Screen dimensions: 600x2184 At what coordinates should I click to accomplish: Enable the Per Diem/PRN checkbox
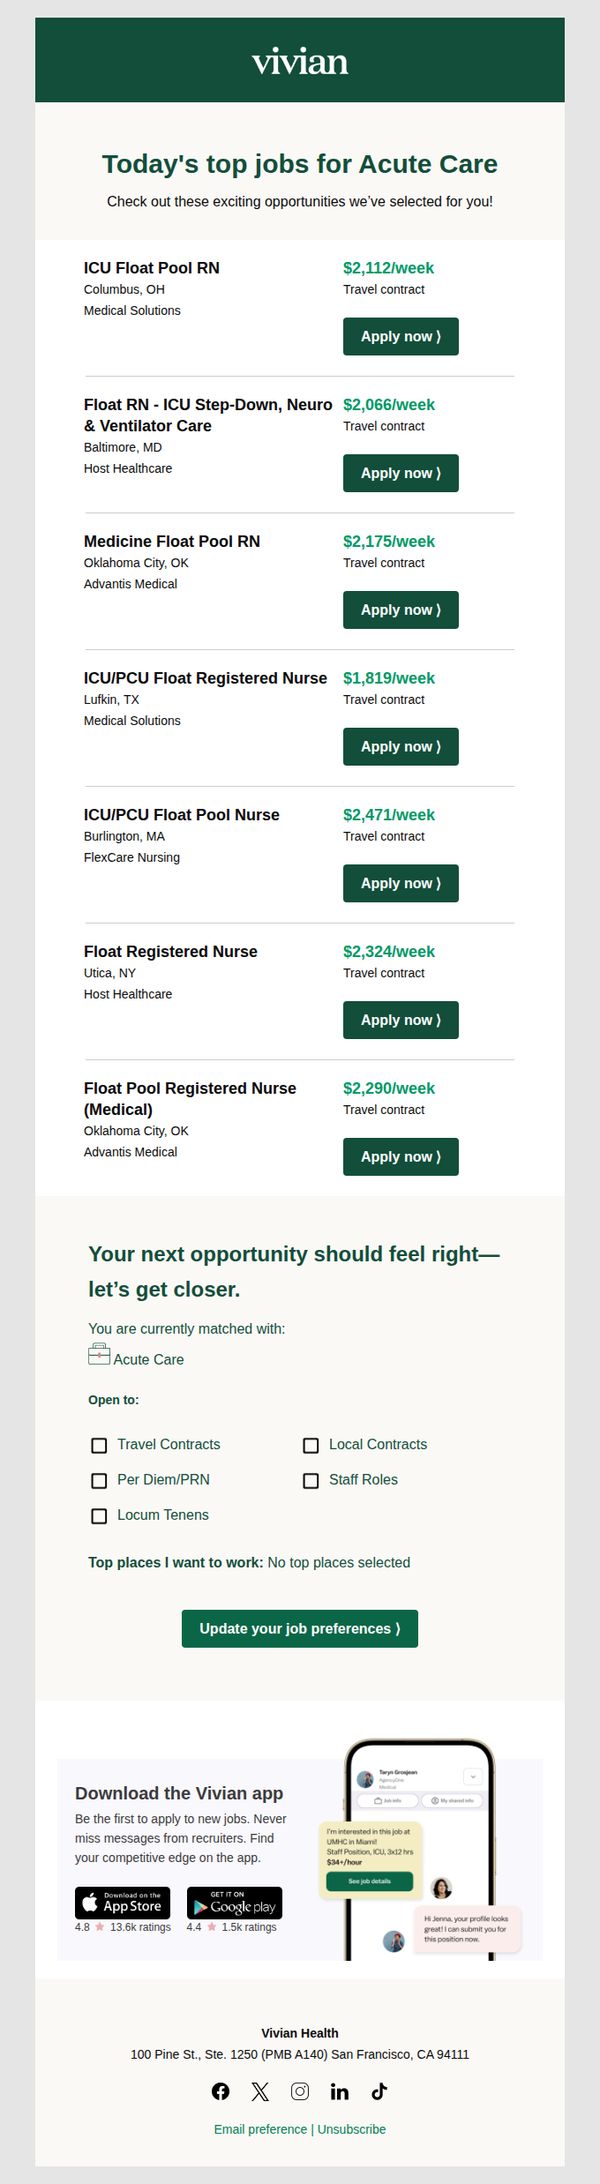pyautogui.click(x=99, y=1481)
